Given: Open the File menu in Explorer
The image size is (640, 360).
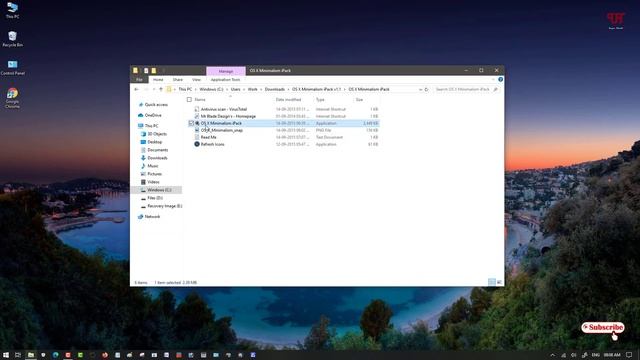Looking at the screenshot, I should (139, 80).
